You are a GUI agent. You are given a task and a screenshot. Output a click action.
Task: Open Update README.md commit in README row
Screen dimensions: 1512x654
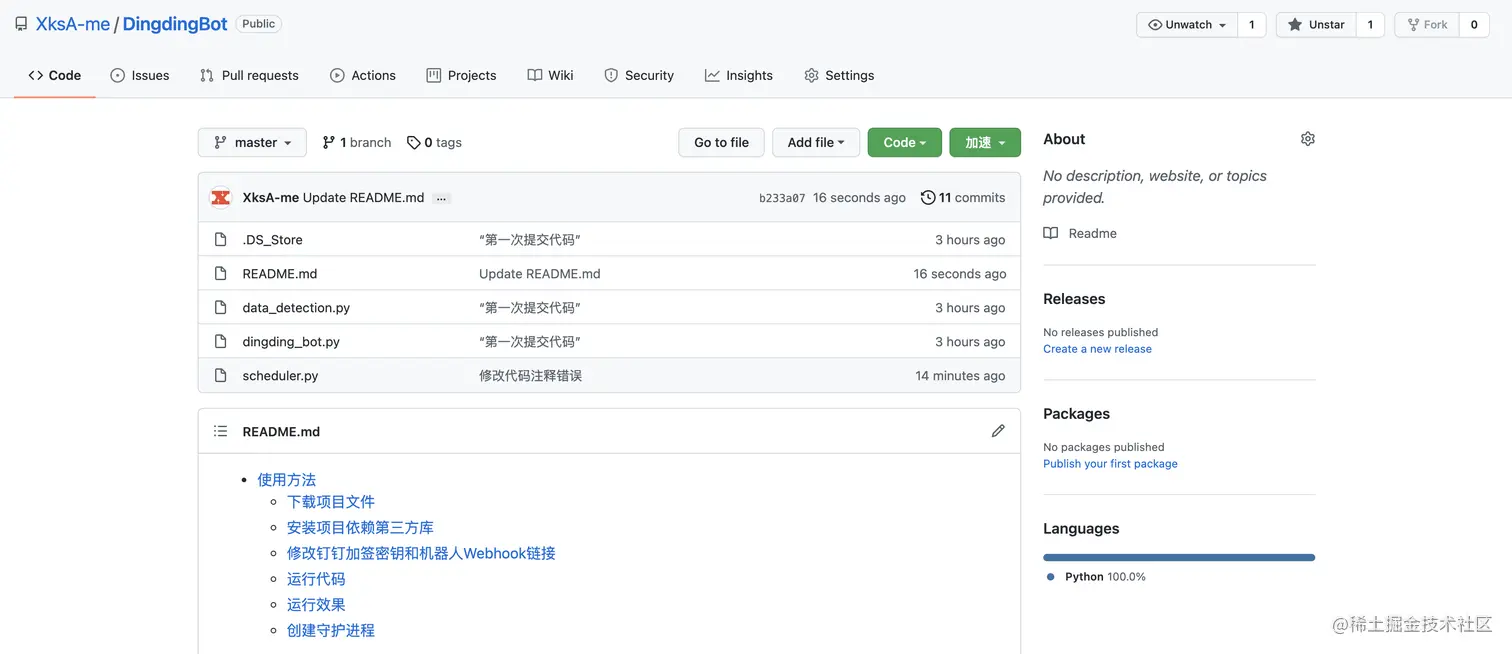pyautogui.click(x=540, y=274)
